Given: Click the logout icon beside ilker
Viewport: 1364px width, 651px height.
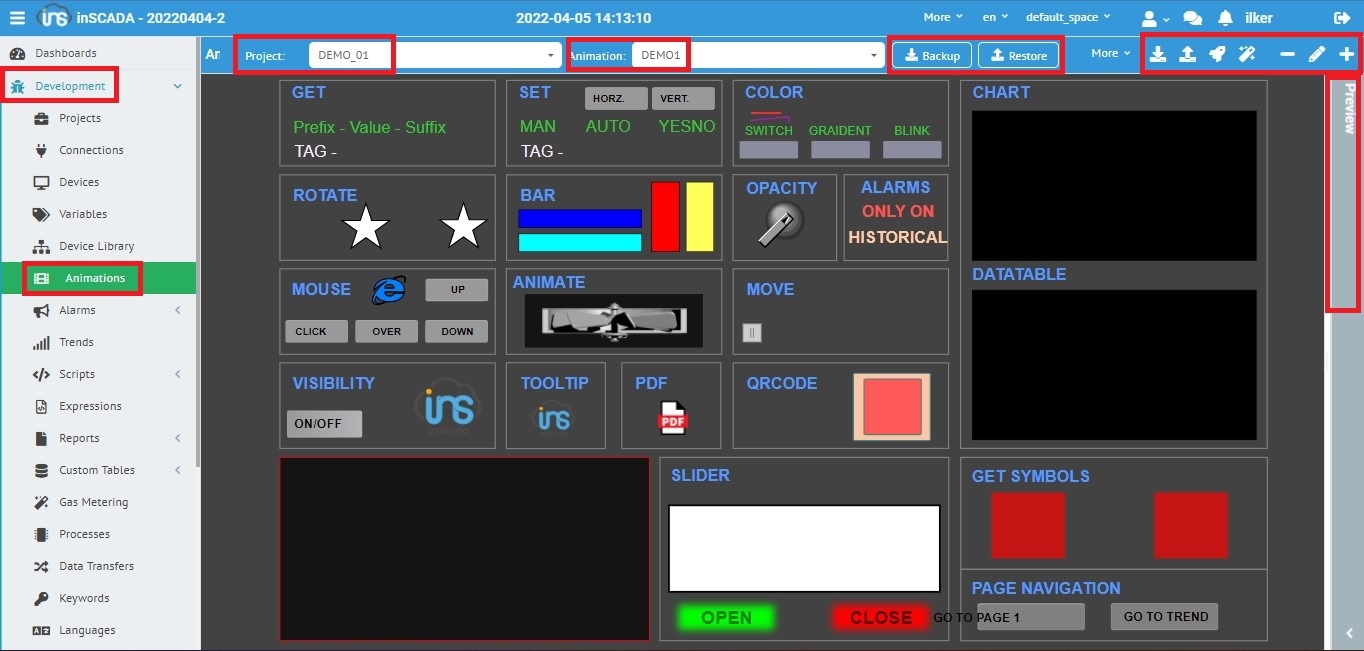Looking at the screenshot, I should [x=1341, y=18].
